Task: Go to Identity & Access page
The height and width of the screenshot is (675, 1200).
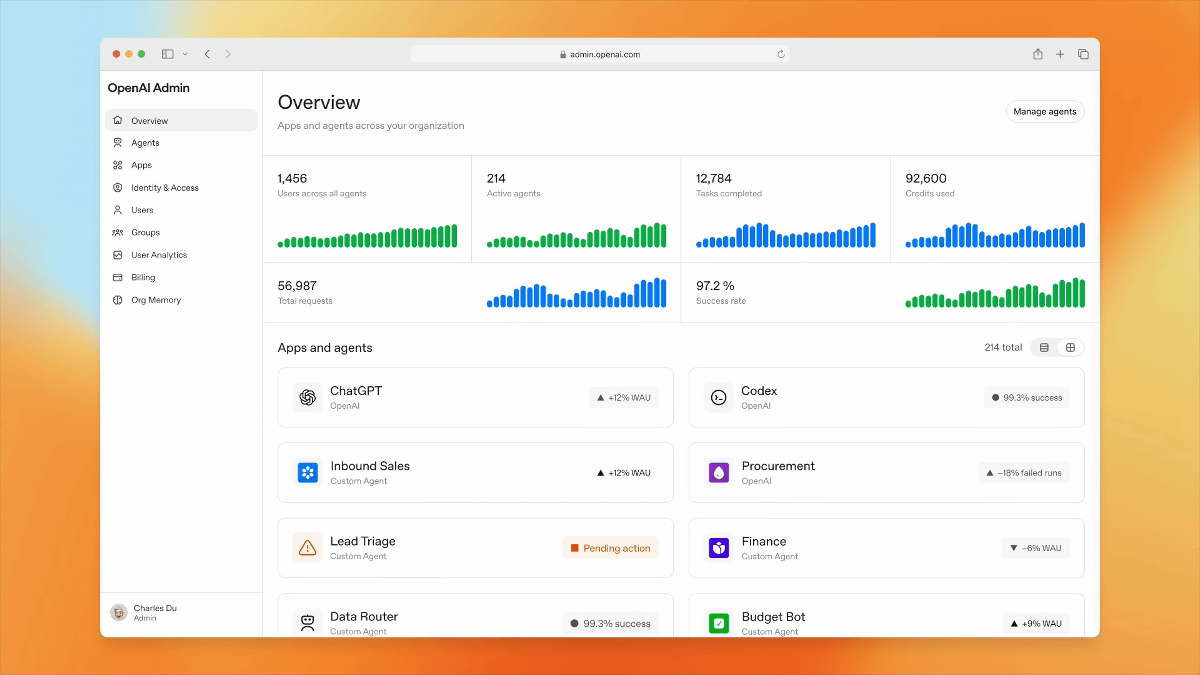Action: [x=164, y=188]
